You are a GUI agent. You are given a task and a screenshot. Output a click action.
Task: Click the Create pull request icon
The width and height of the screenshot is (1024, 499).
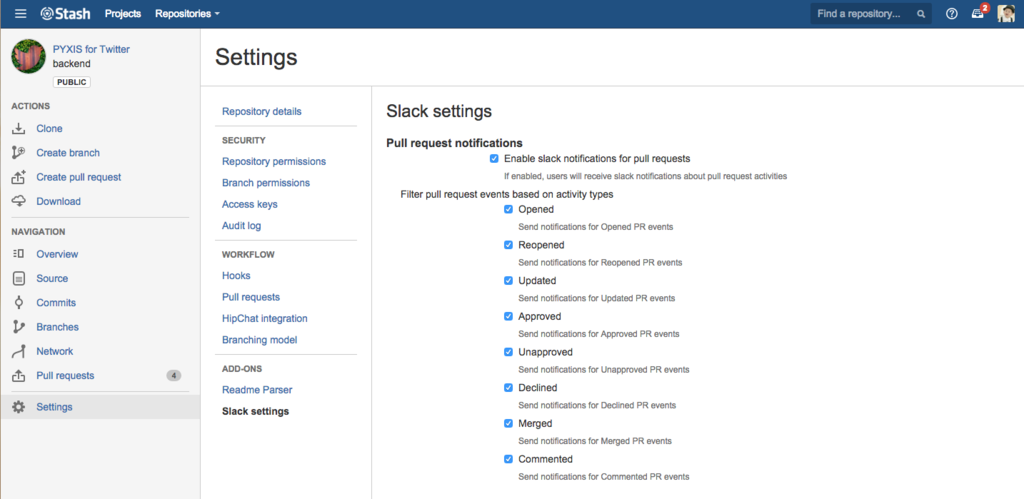[x=19, y=177]
